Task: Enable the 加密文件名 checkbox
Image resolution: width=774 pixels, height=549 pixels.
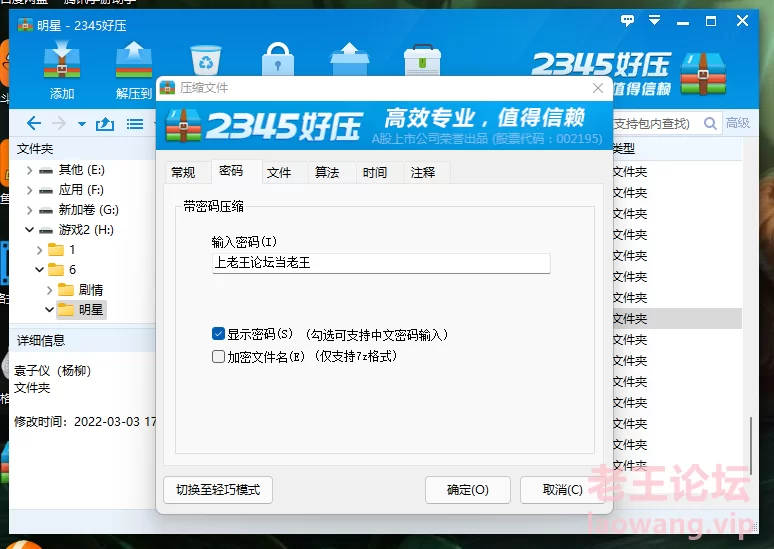Action: click(x=218, y=356)
